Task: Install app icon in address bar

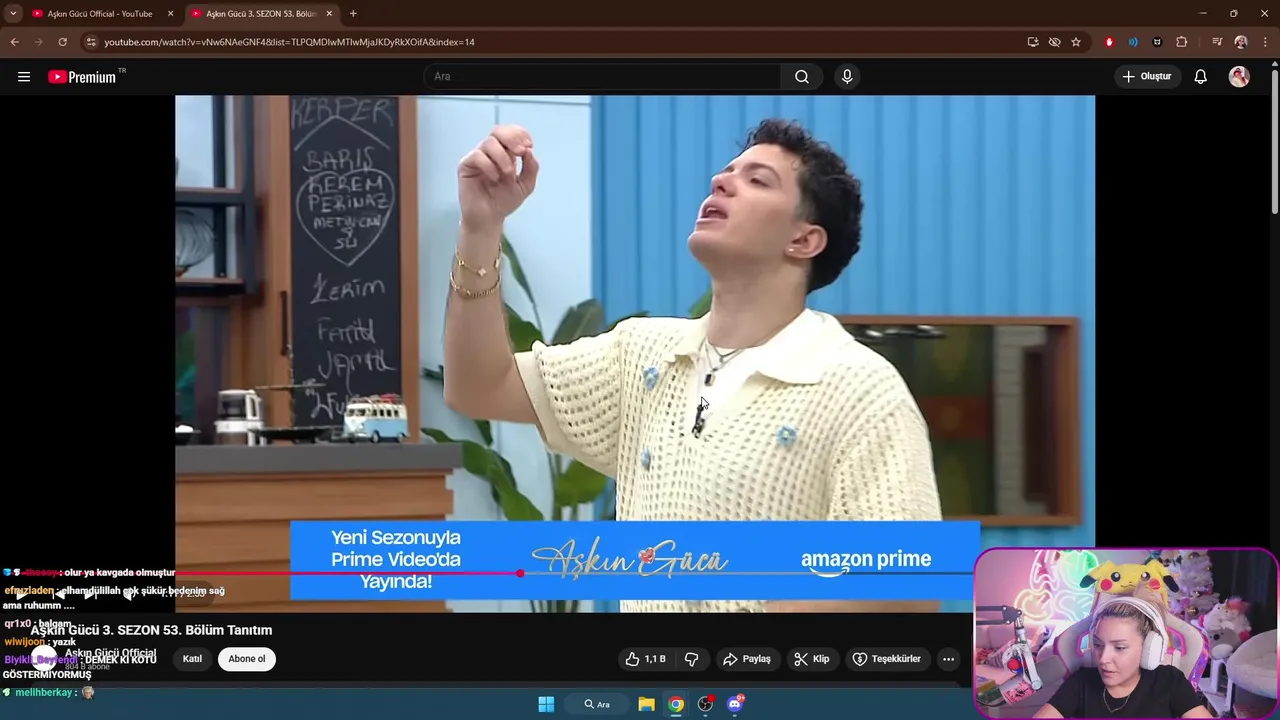Action: tap(1033, 42)
